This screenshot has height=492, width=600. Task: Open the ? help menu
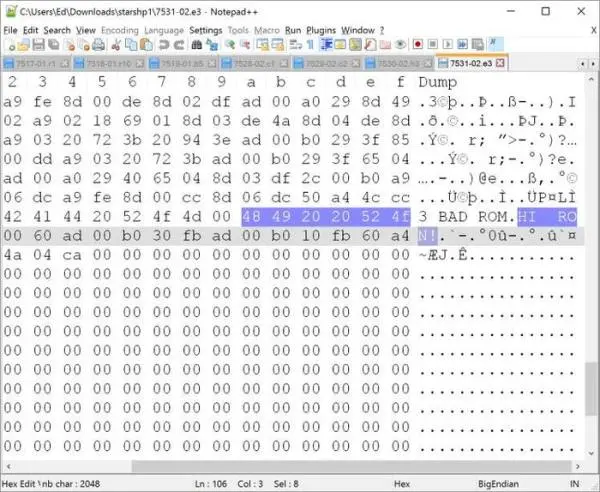coord(382,30)
